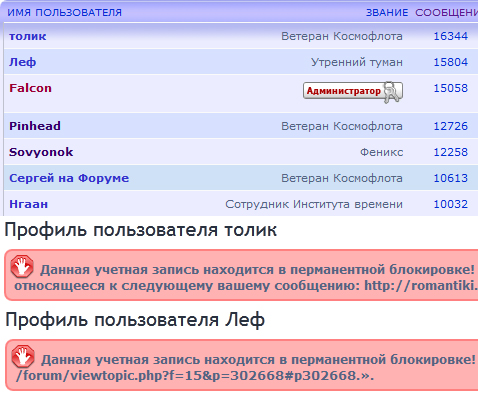Open the user profile link for Нгаан
Viewport: 478px width, 396px height.
(x=28, y=204)
